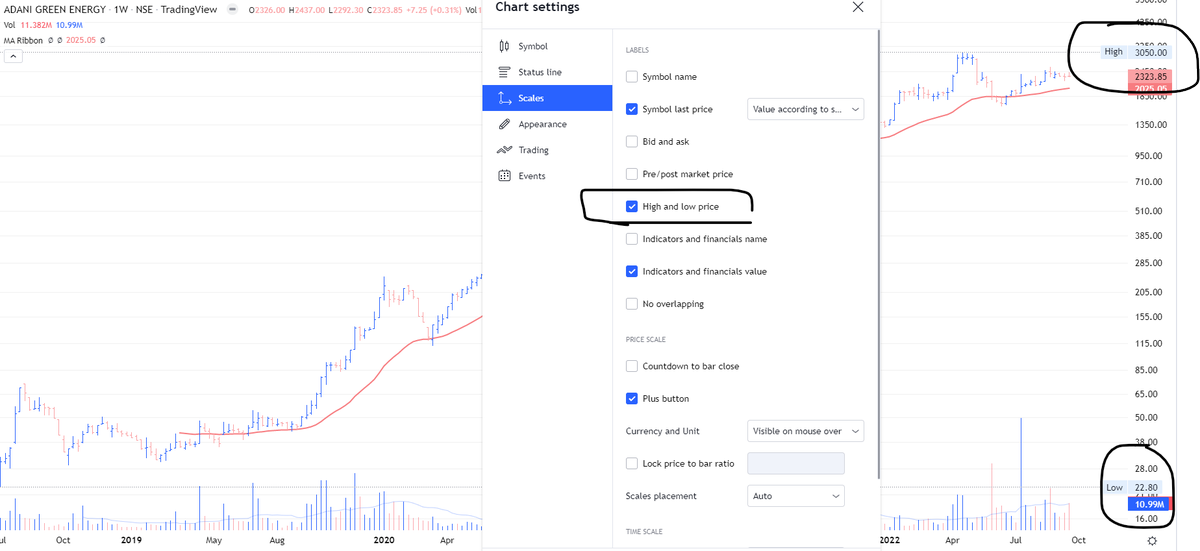Click the 2323.85 last price label
This screenshot has width=1200, height=551.
click(1151, 76)
